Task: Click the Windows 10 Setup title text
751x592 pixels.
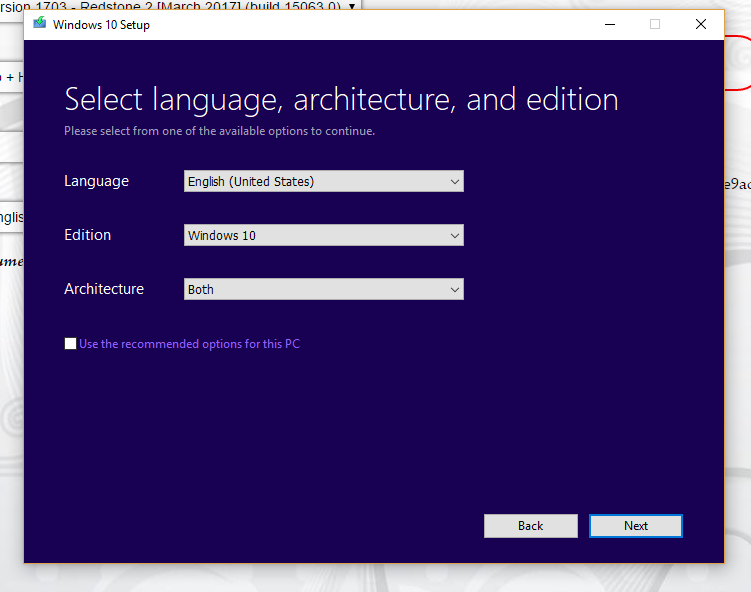Action: (x=101, y=25)
